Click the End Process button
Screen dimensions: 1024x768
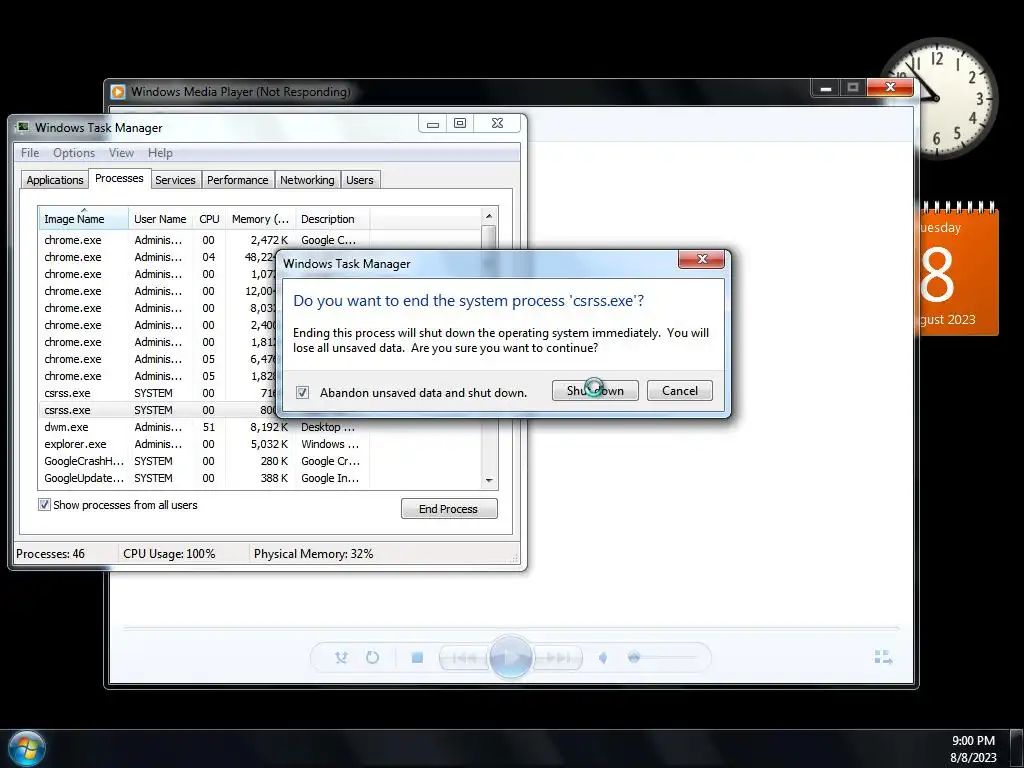click(449, 509)
